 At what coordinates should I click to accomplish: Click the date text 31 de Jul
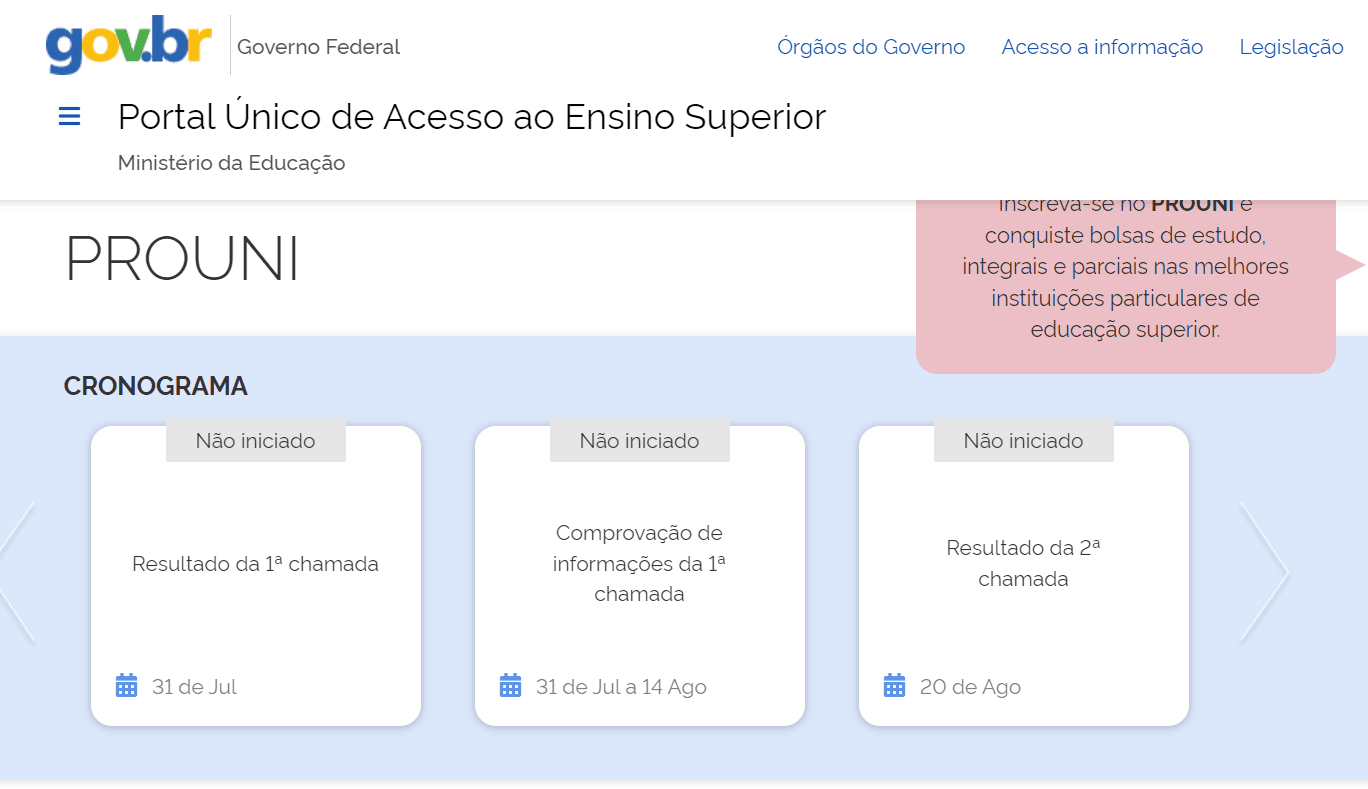194,687
